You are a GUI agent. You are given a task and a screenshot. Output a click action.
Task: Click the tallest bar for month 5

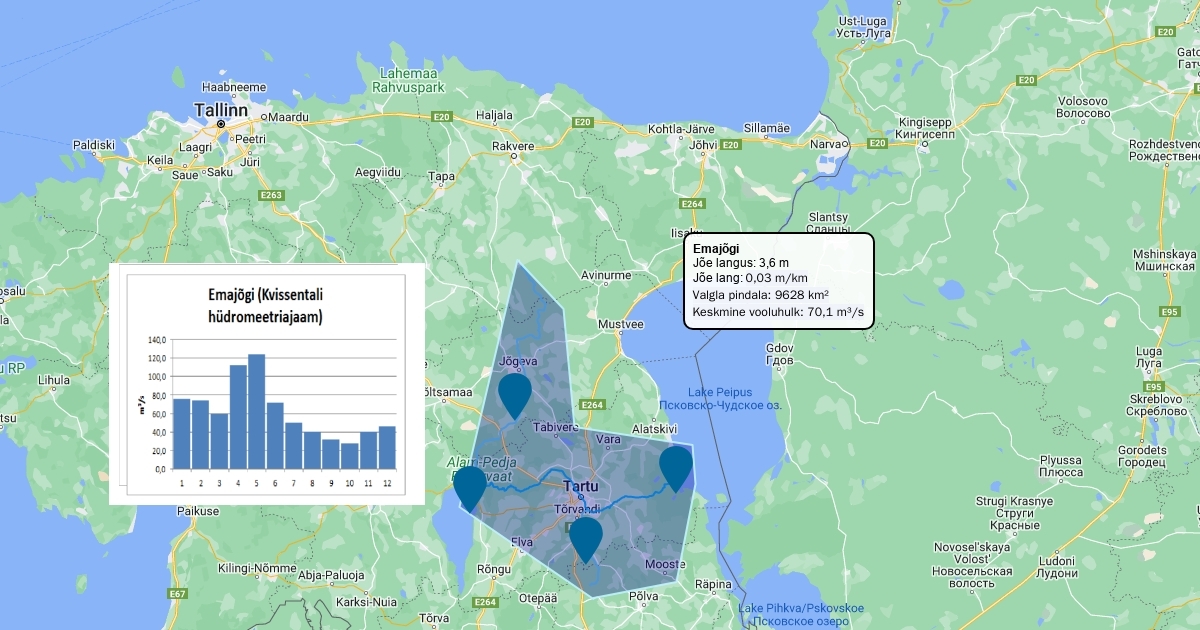click(256, 411)
